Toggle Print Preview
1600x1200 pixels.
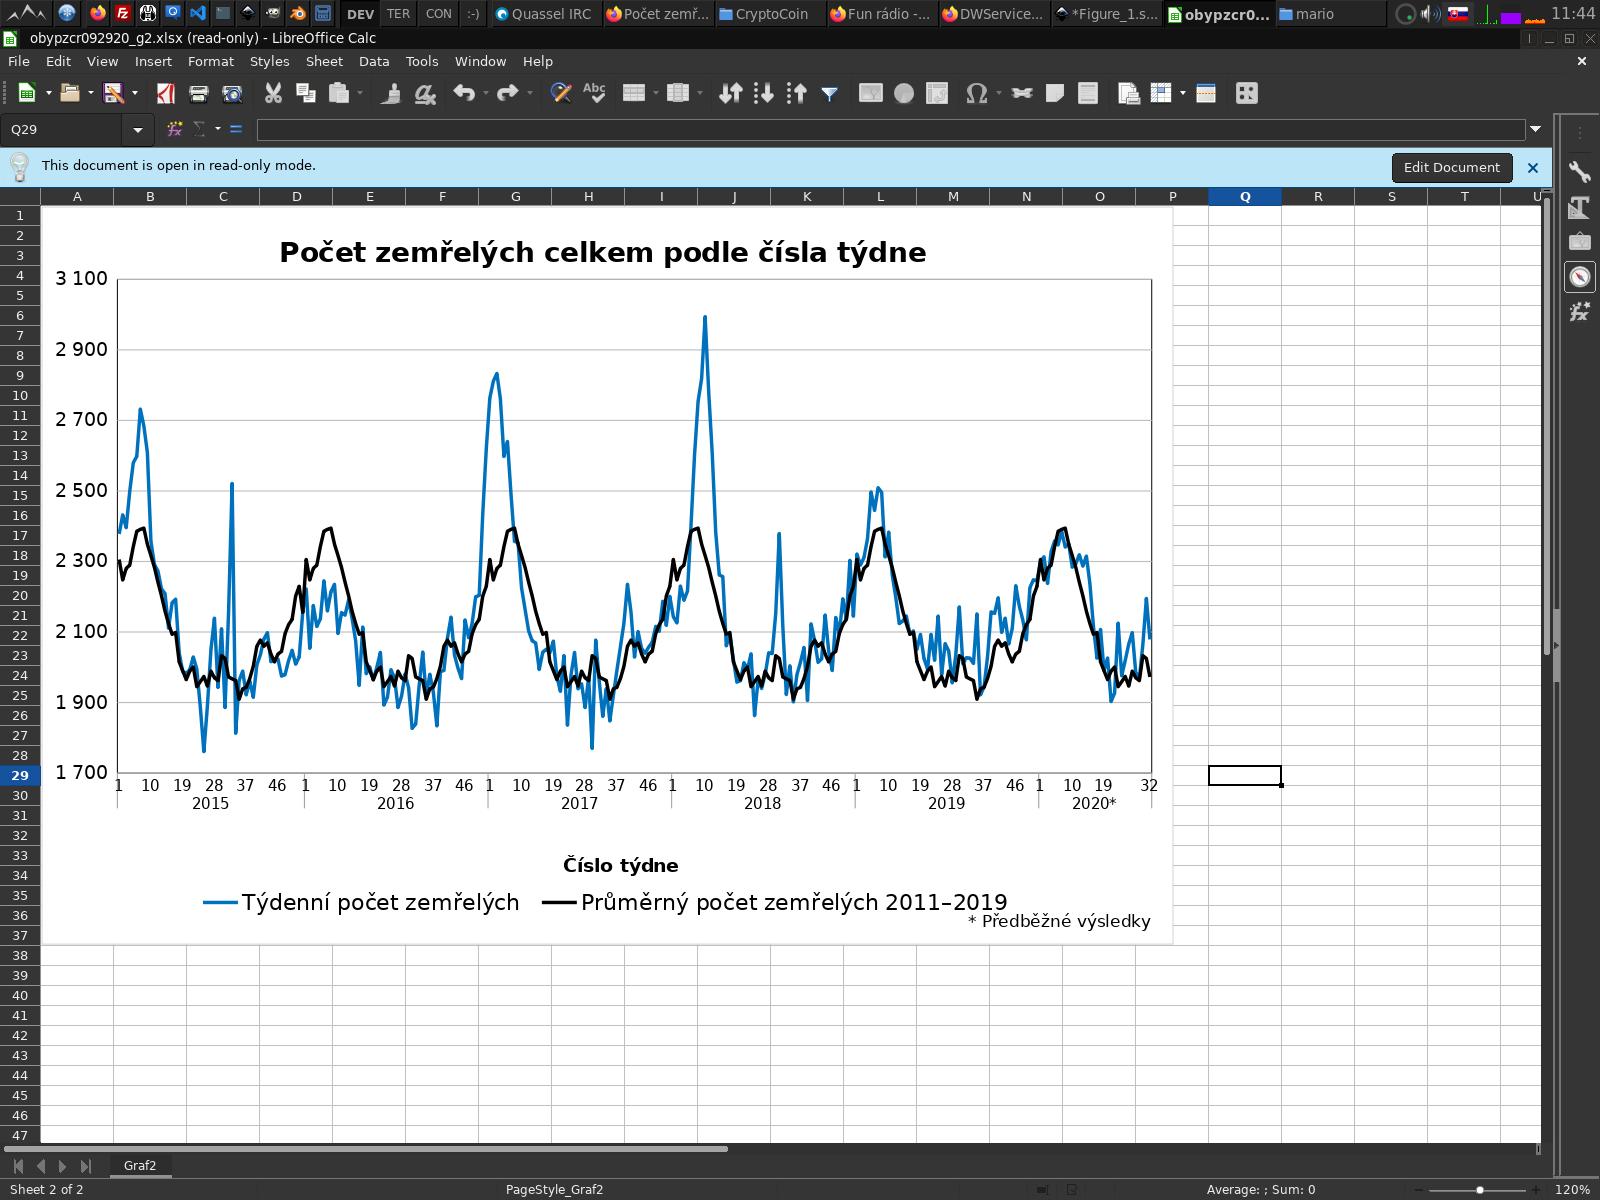pos(232,93)
